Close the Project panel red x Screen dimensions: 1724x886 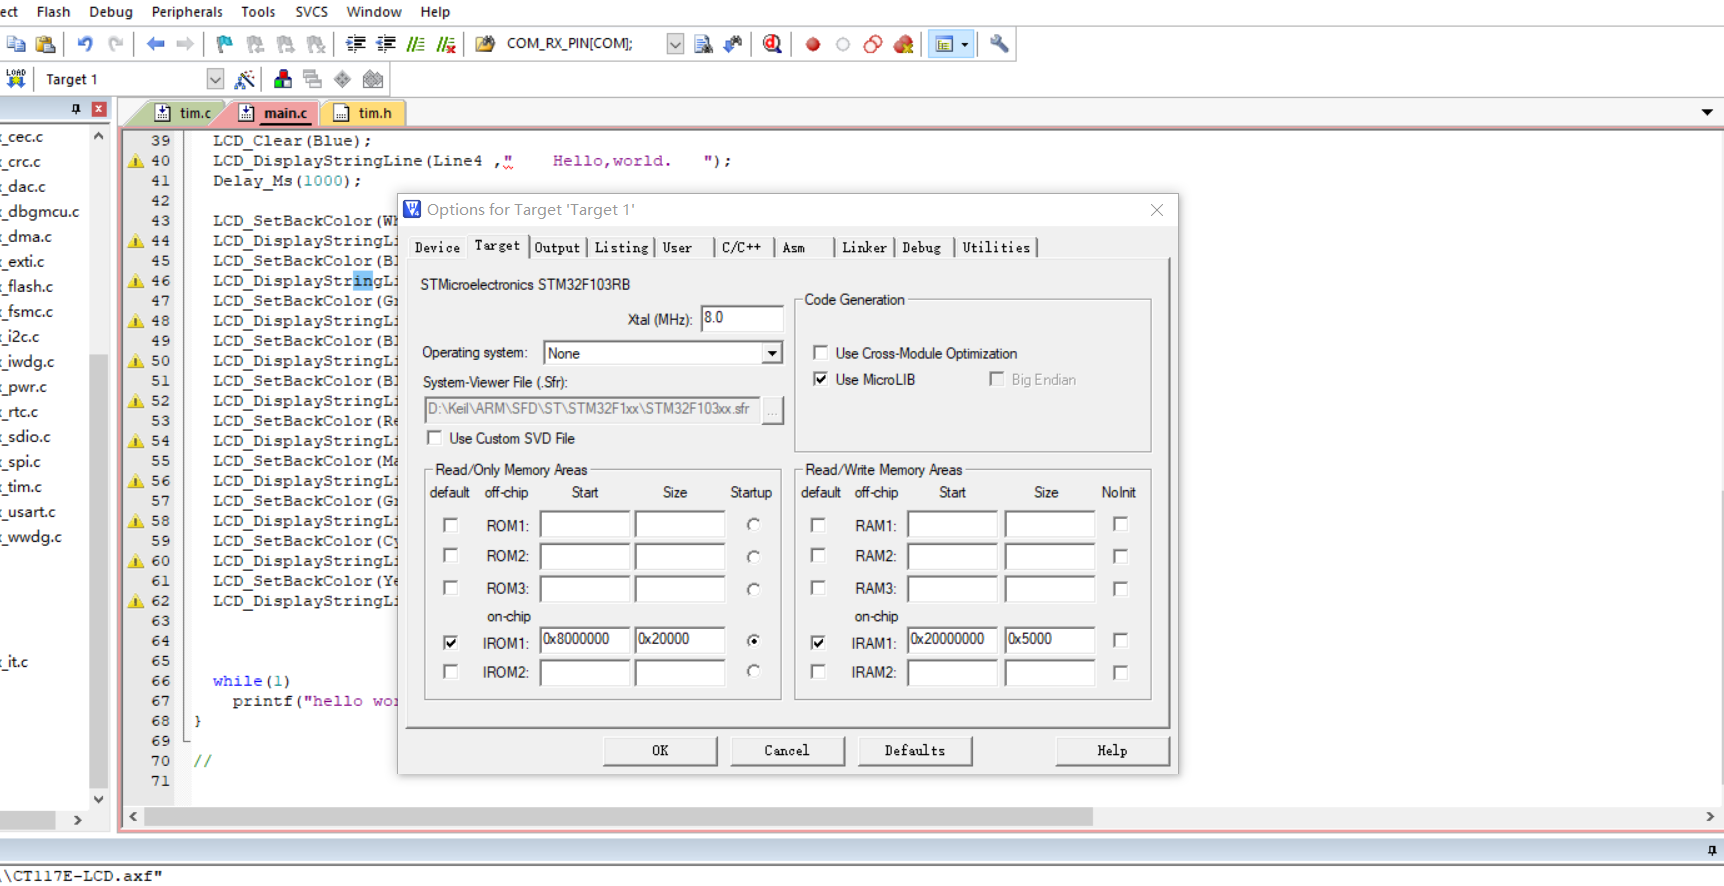point(99,108)
